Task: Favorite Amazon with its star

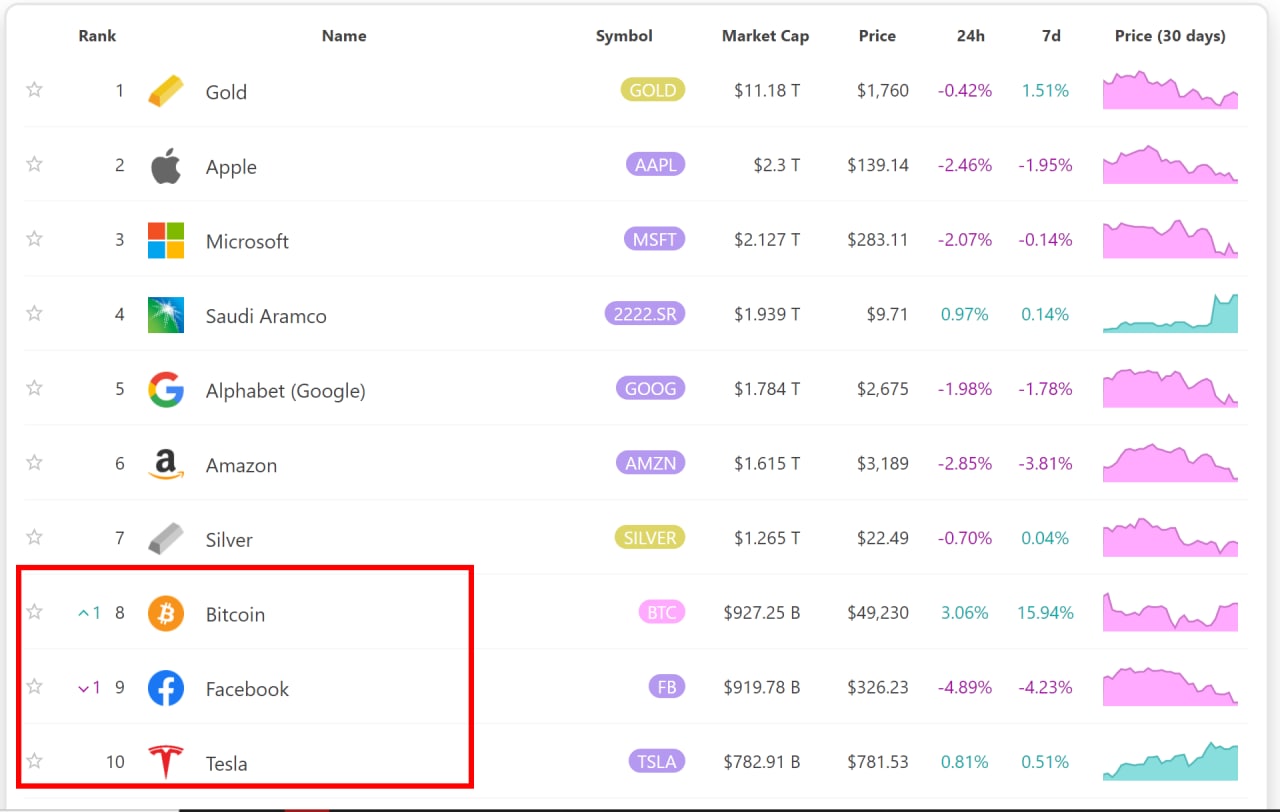Action: tap(35, 462)
